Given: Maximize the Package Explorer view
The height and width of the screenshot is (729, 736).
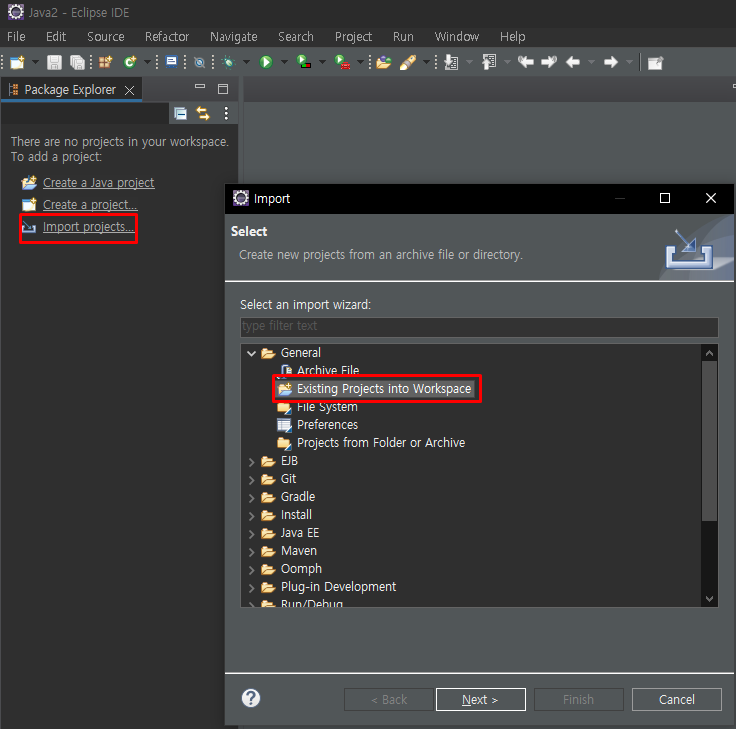Looking at the screenshot, I should click(223, 89).
